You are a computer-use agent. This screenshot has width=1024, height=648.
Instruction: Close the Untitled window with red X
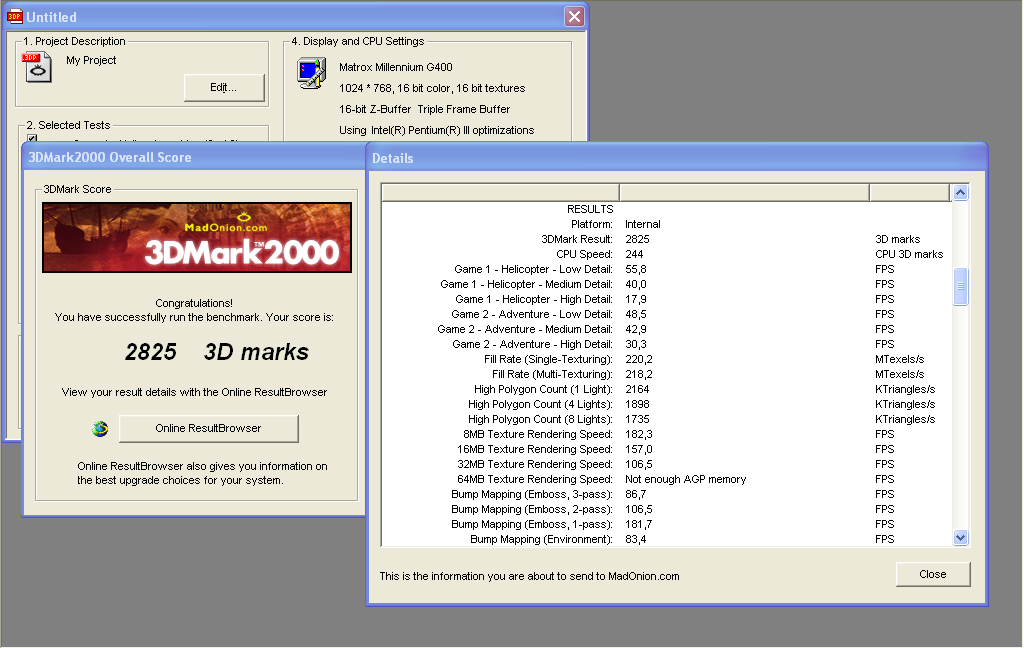point(574,16)
